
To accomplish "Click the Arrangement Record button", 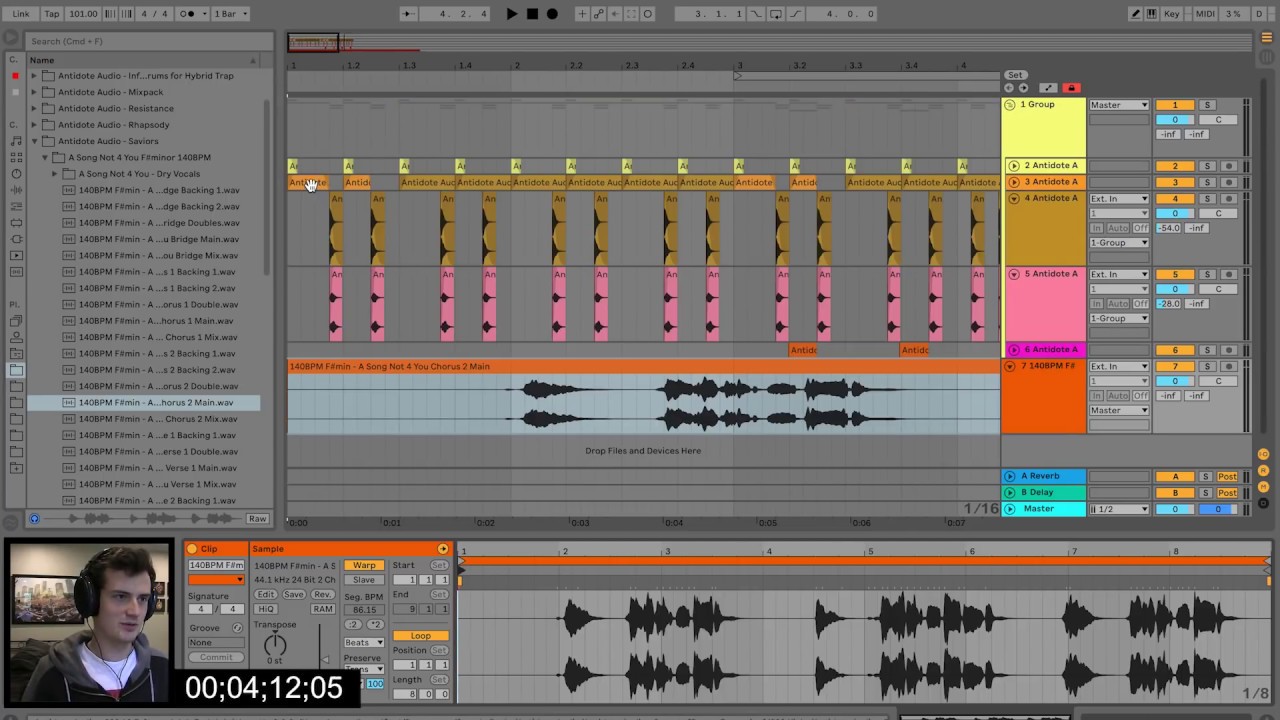I will pos(552,14).
